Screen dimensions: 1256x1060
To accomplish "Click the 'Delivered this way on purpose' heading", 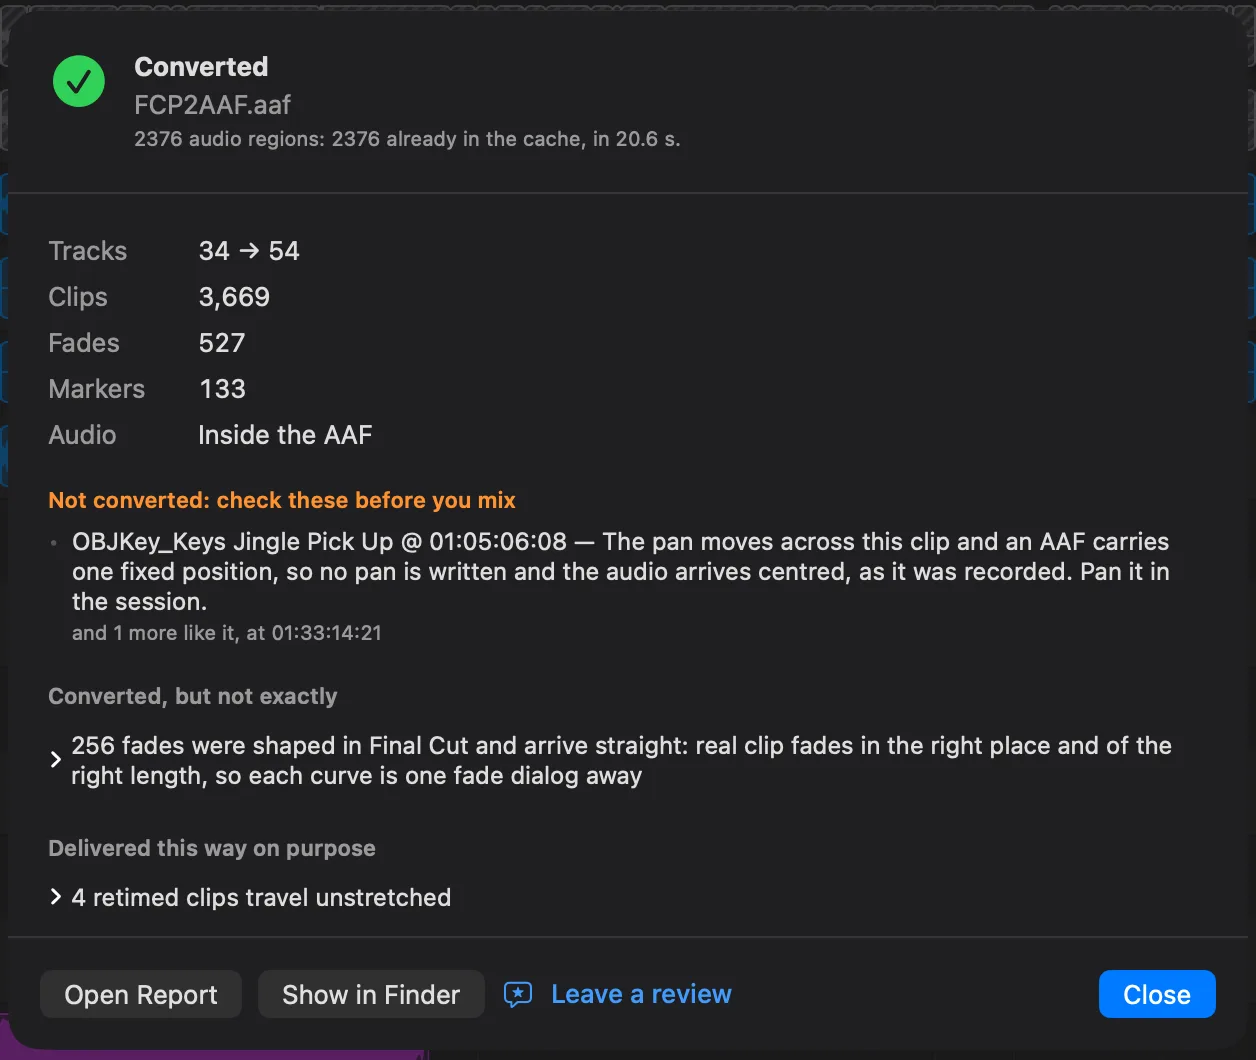I will click(212, 848).
